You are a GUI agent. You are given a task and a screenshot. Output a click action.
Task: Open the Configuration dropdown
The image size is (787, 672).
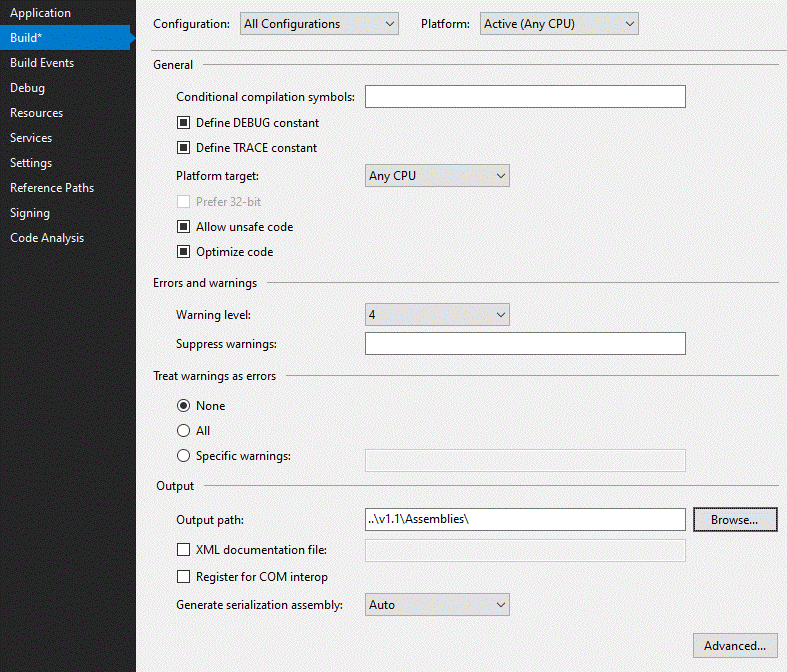click(319, 24)
